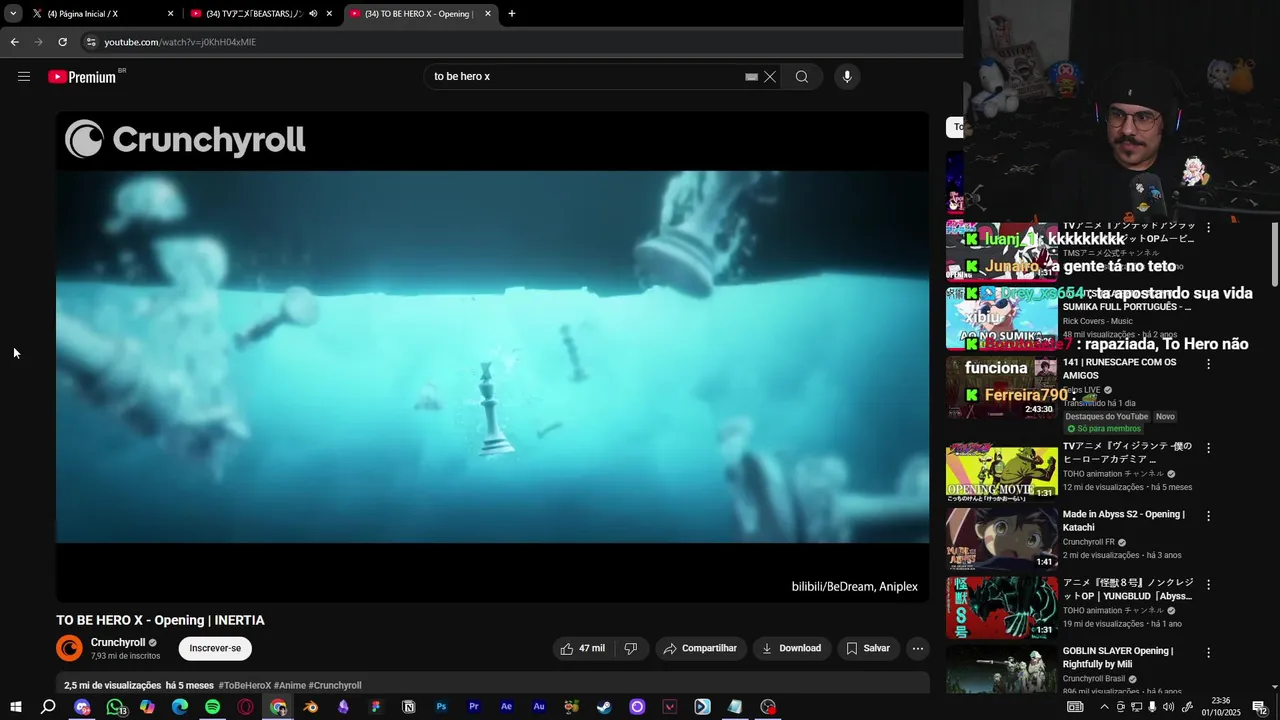
Task: Click the #Crunchyroll hashtag
Action: tap(335, 686)
